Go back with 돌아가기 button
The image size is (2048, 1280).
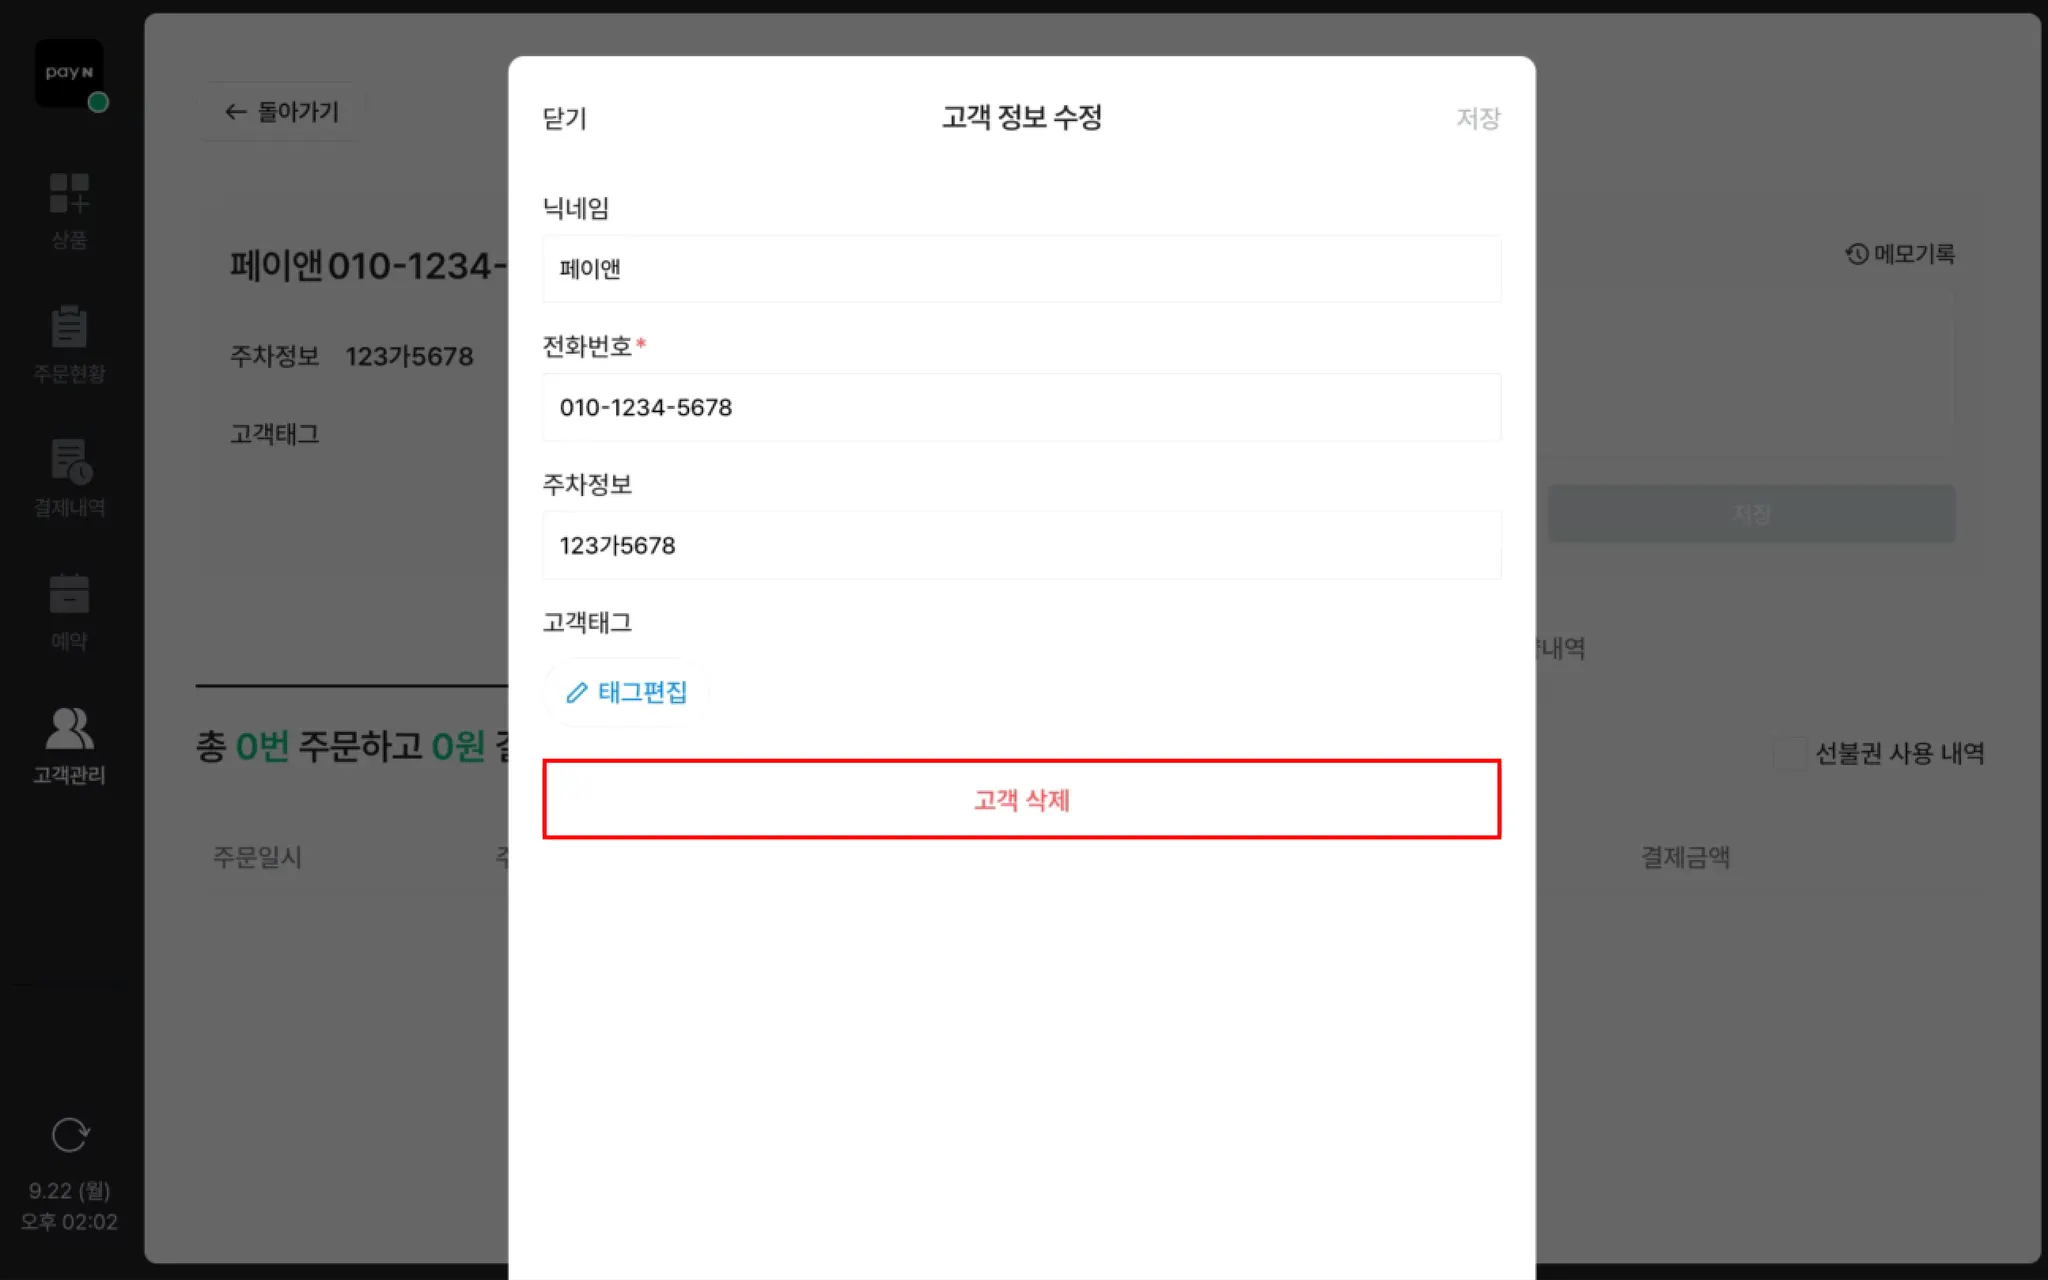point(282,112)
